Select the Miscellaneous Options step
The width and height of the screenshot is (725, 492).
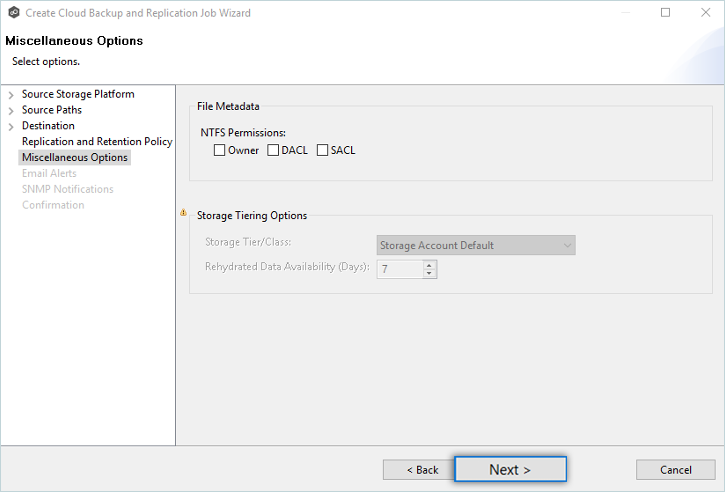74,157
